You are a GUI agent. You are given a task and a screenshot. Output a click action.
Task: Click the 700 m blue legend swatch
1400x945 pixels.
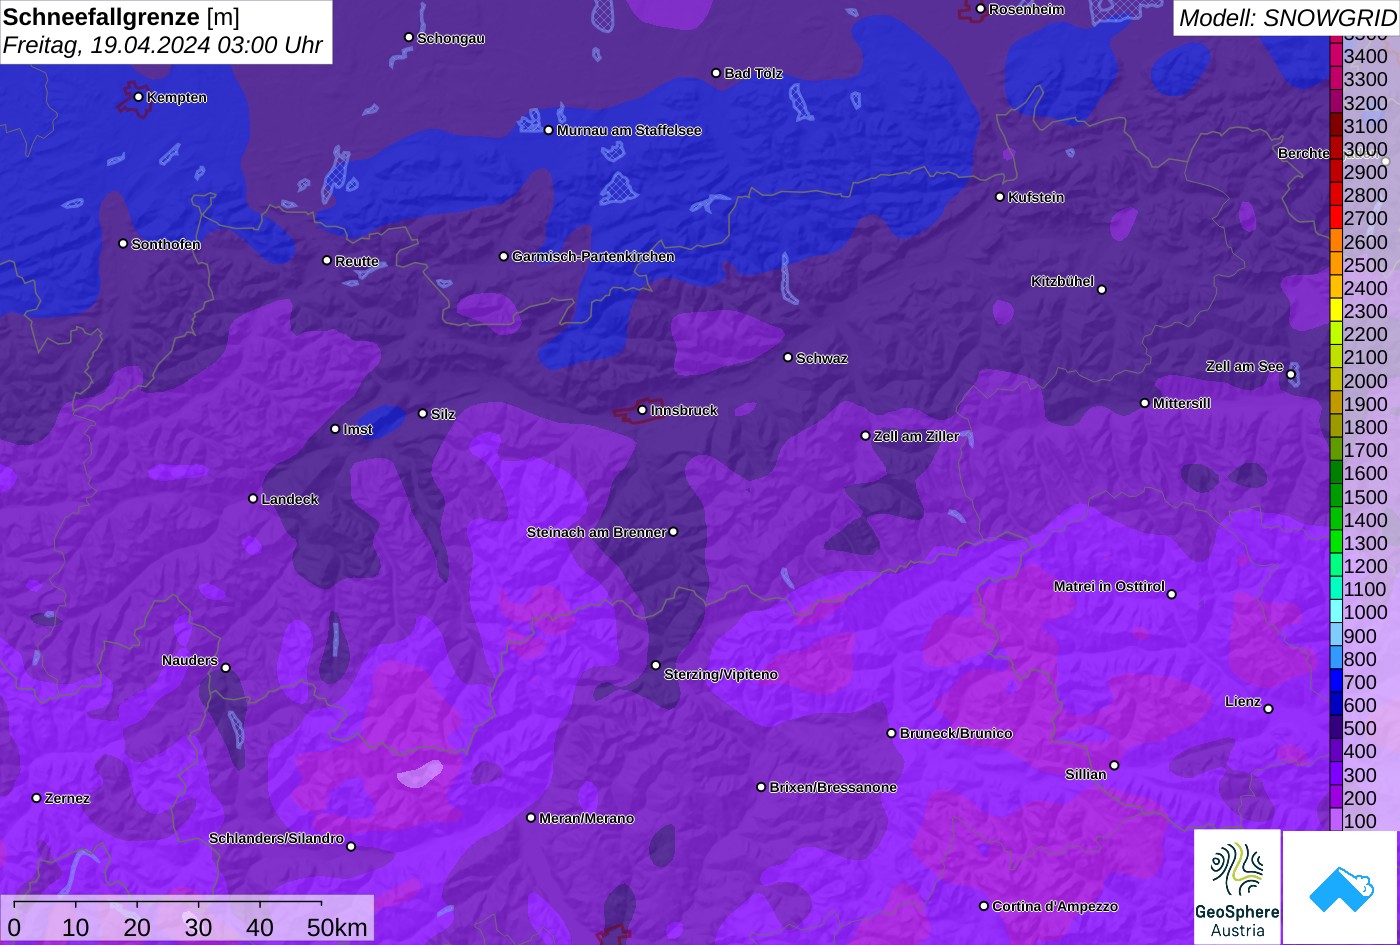coord(1335,682)
